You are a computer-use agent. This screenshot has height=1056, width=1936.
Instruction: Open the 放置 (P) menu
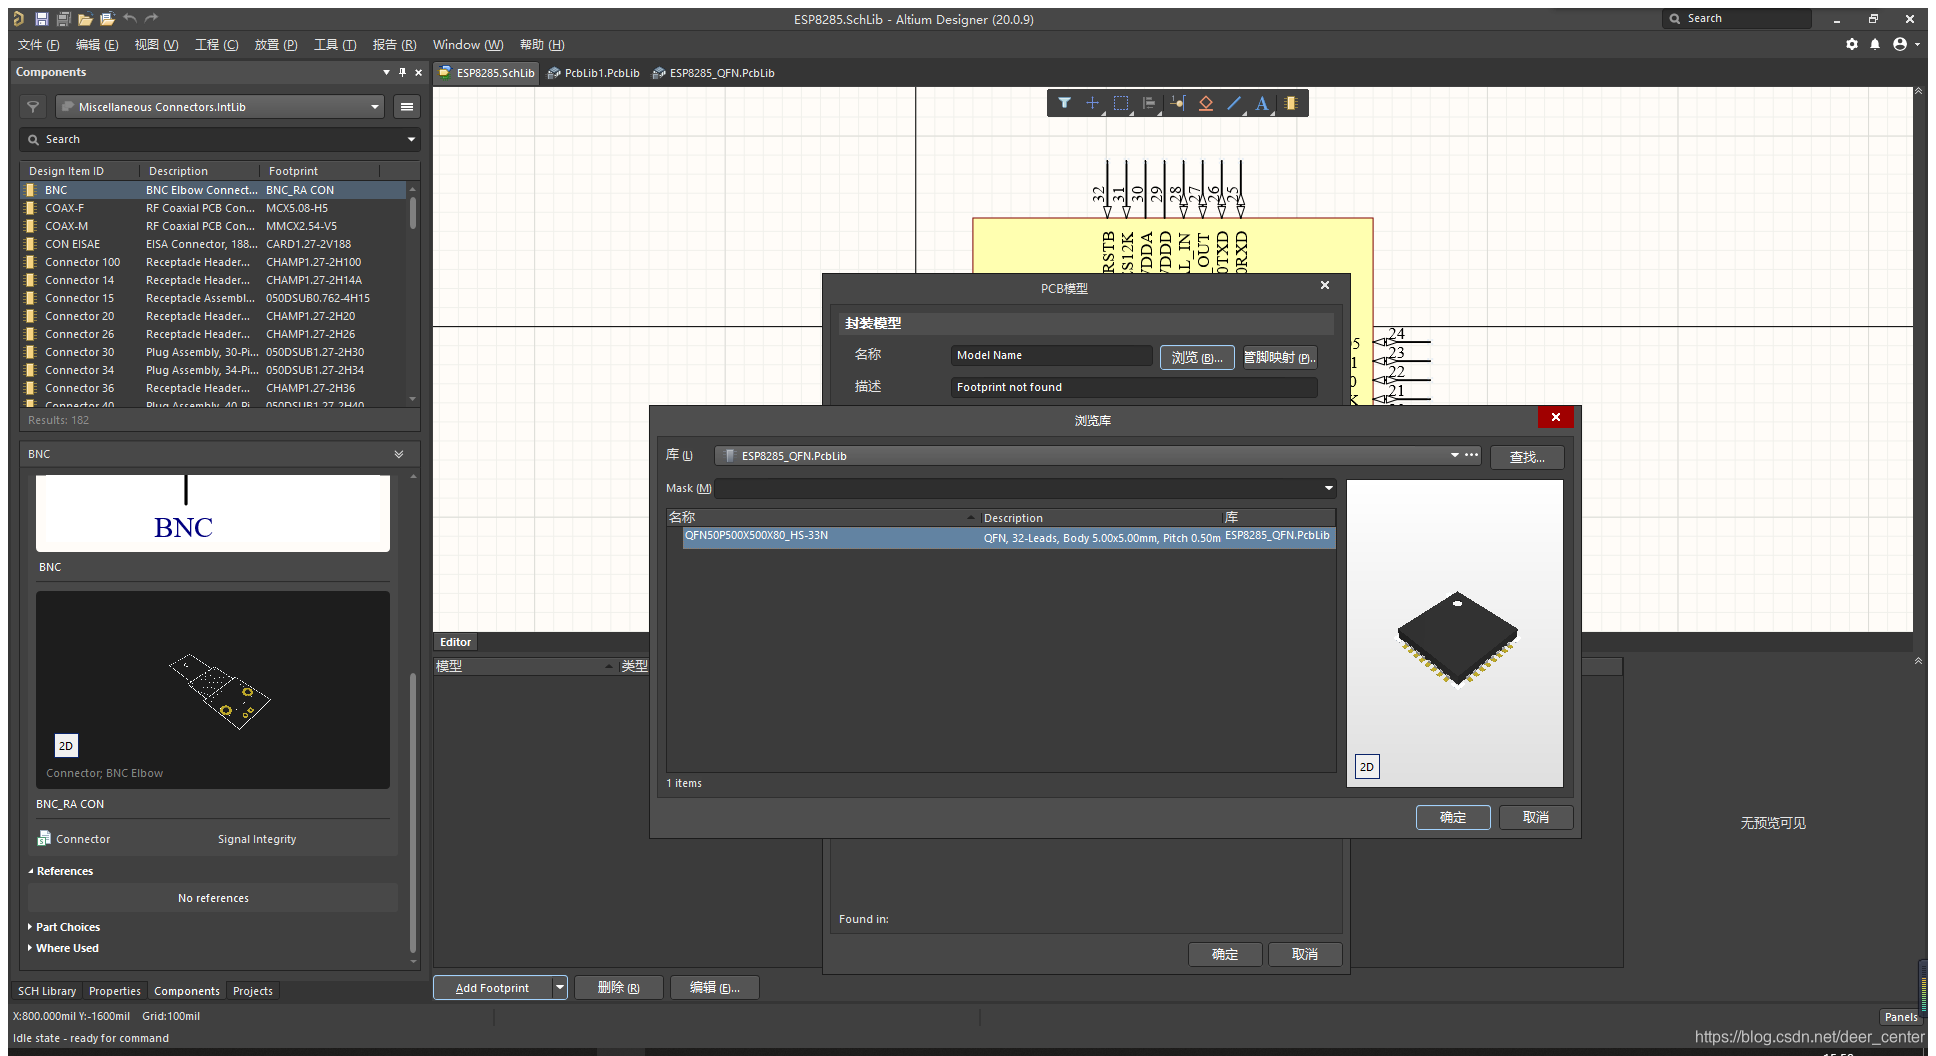pyautogui.click(x=275, y=45)
